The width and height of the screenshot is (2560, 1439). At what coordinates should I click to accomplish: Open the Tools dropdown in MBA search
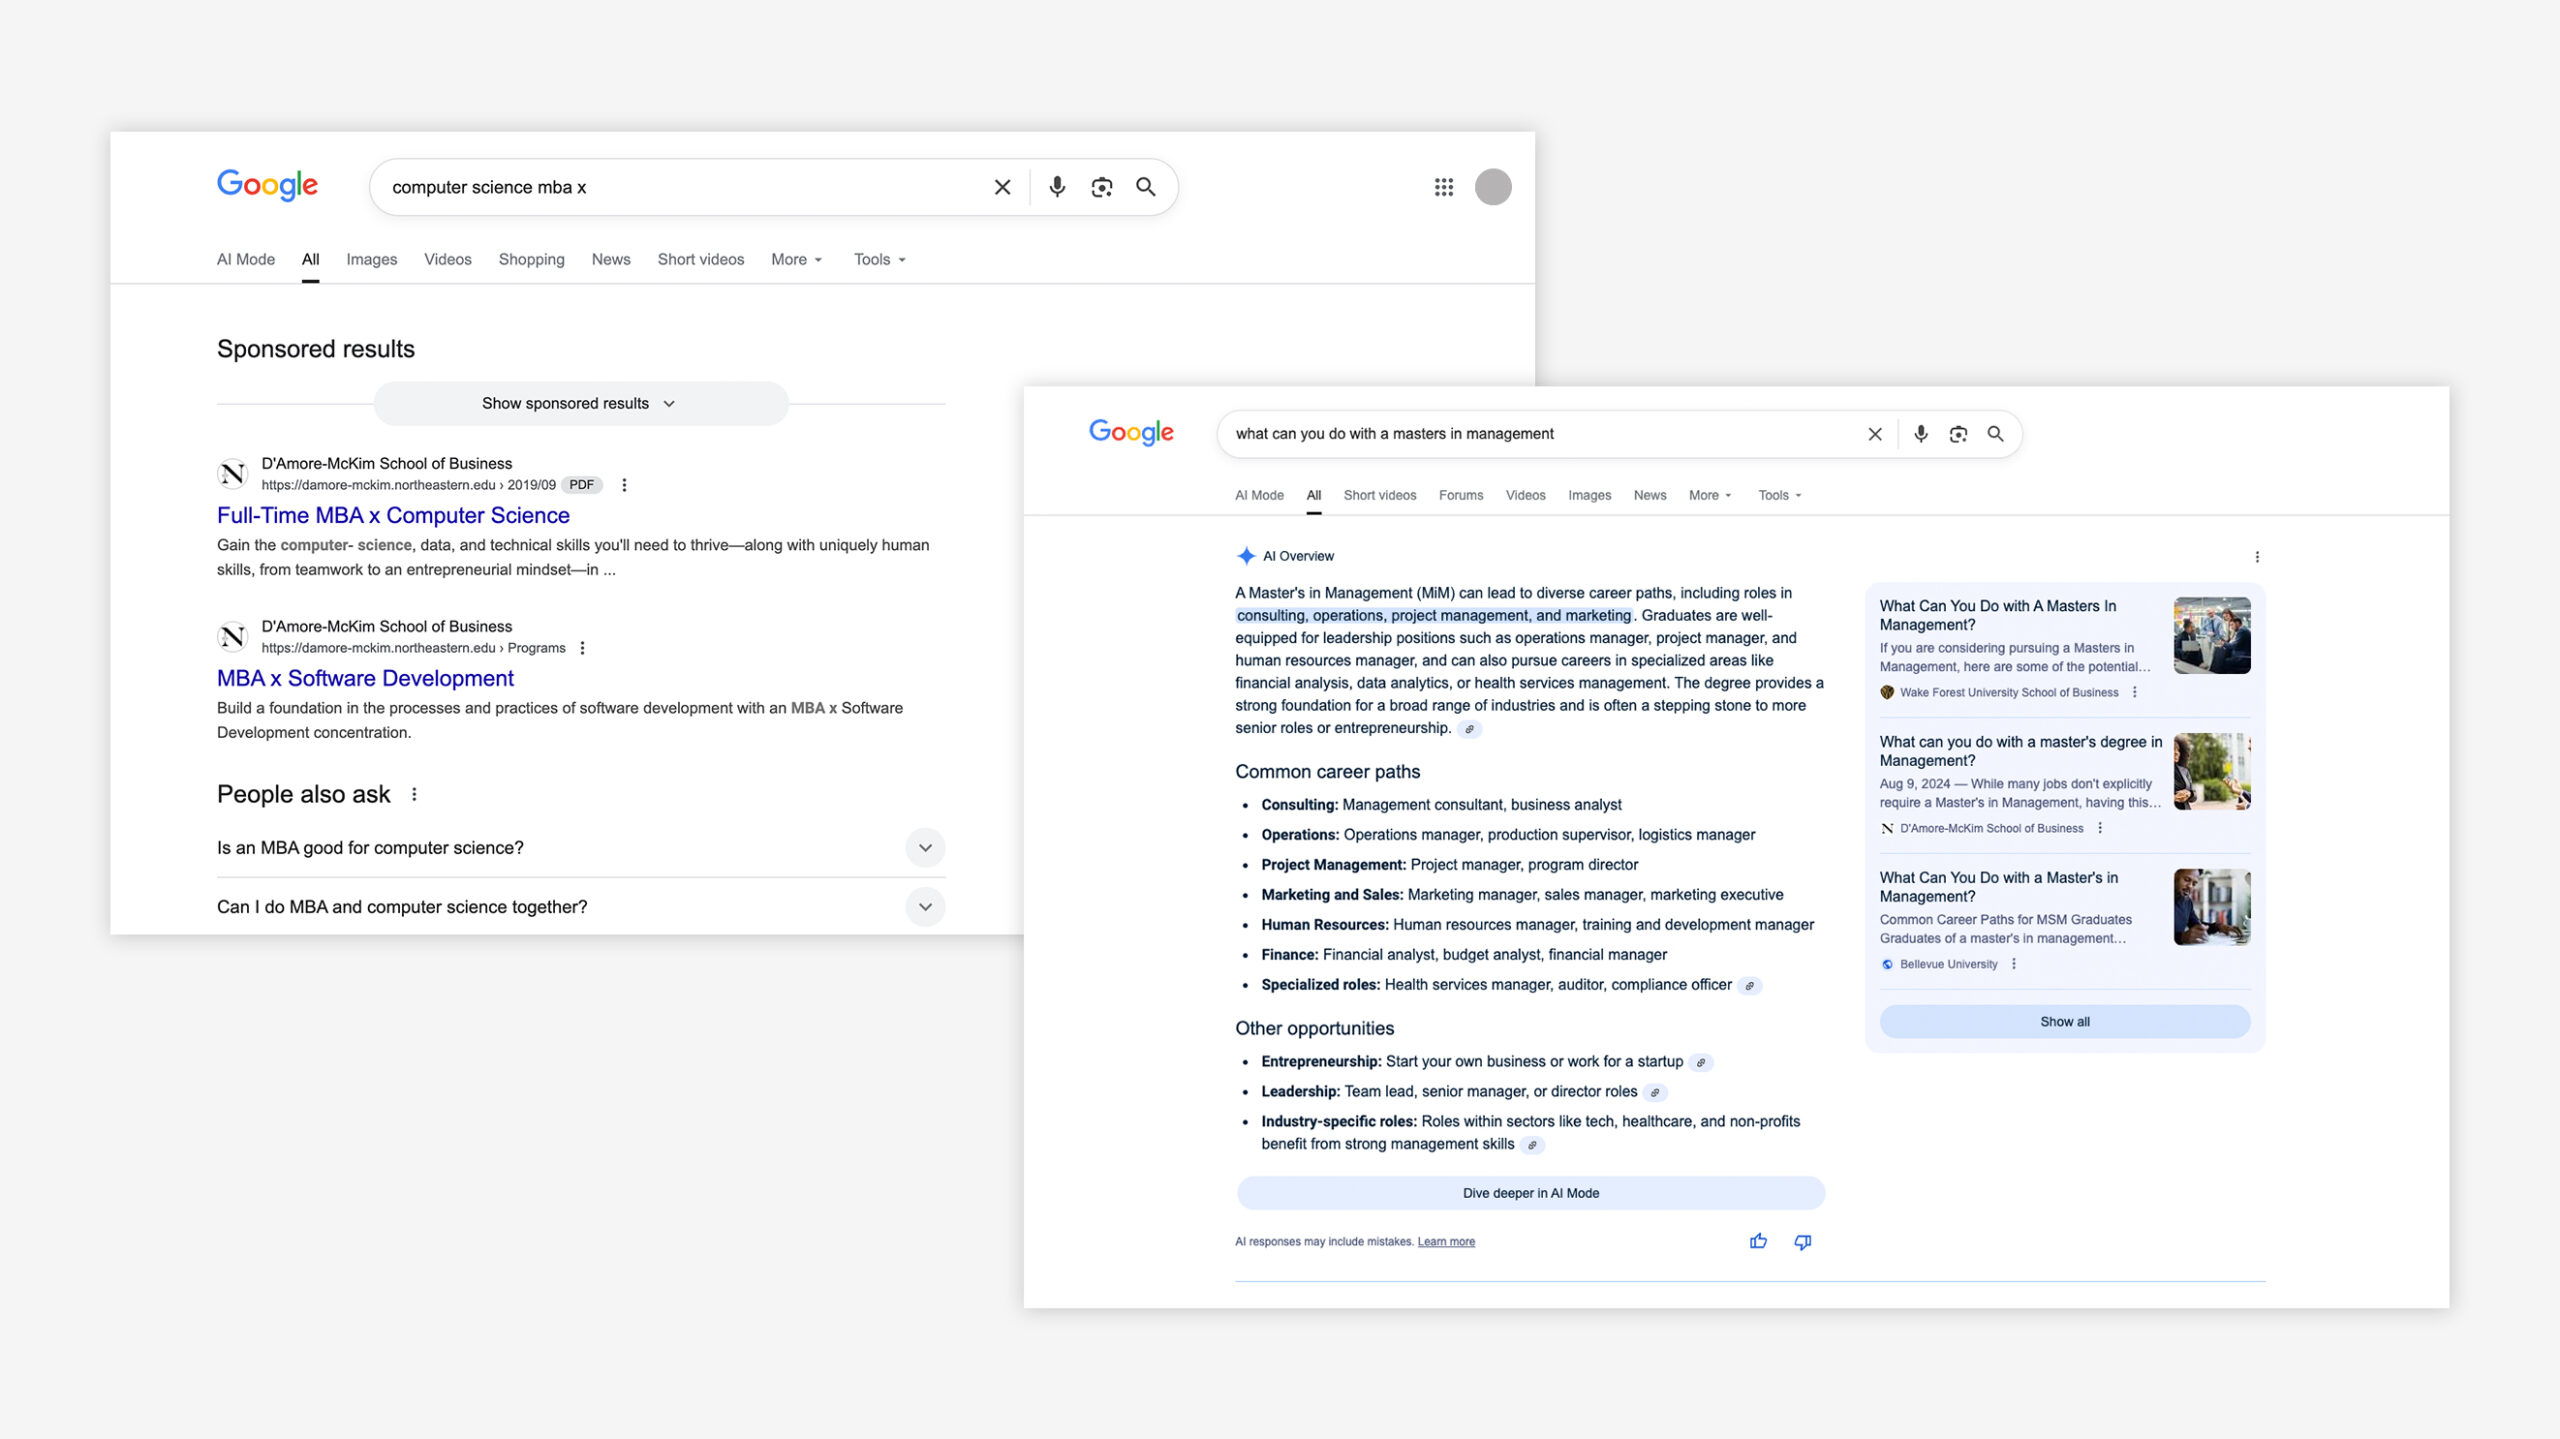(x=879, y=259)
